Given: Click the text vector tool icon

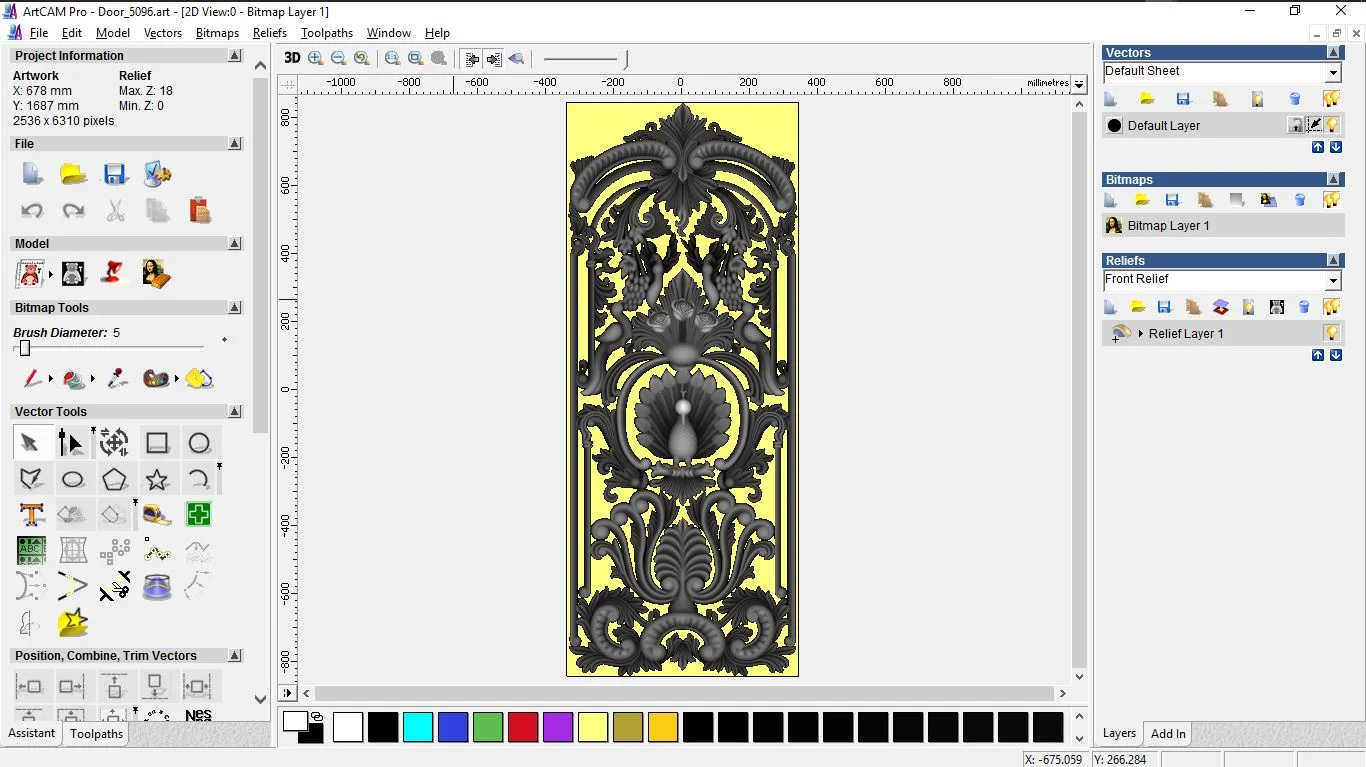Looking at the screenshot, I should [32, 515].
